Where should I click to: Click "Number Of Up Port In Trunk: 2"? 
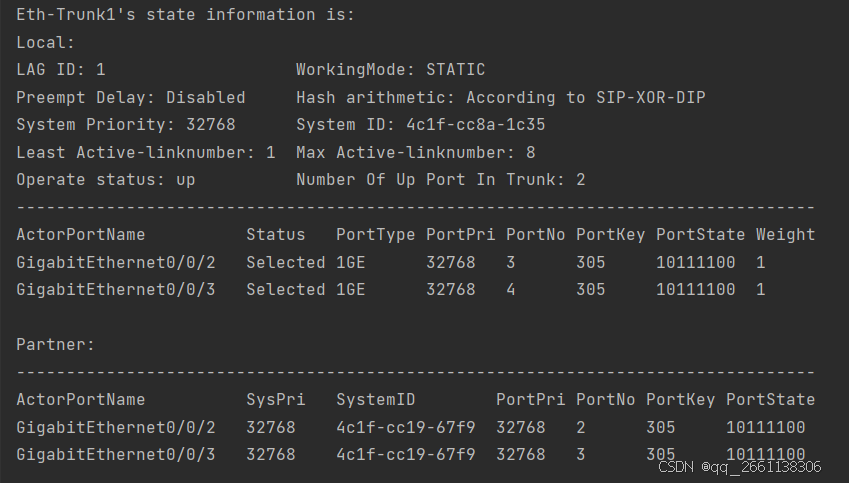(440, 180)
